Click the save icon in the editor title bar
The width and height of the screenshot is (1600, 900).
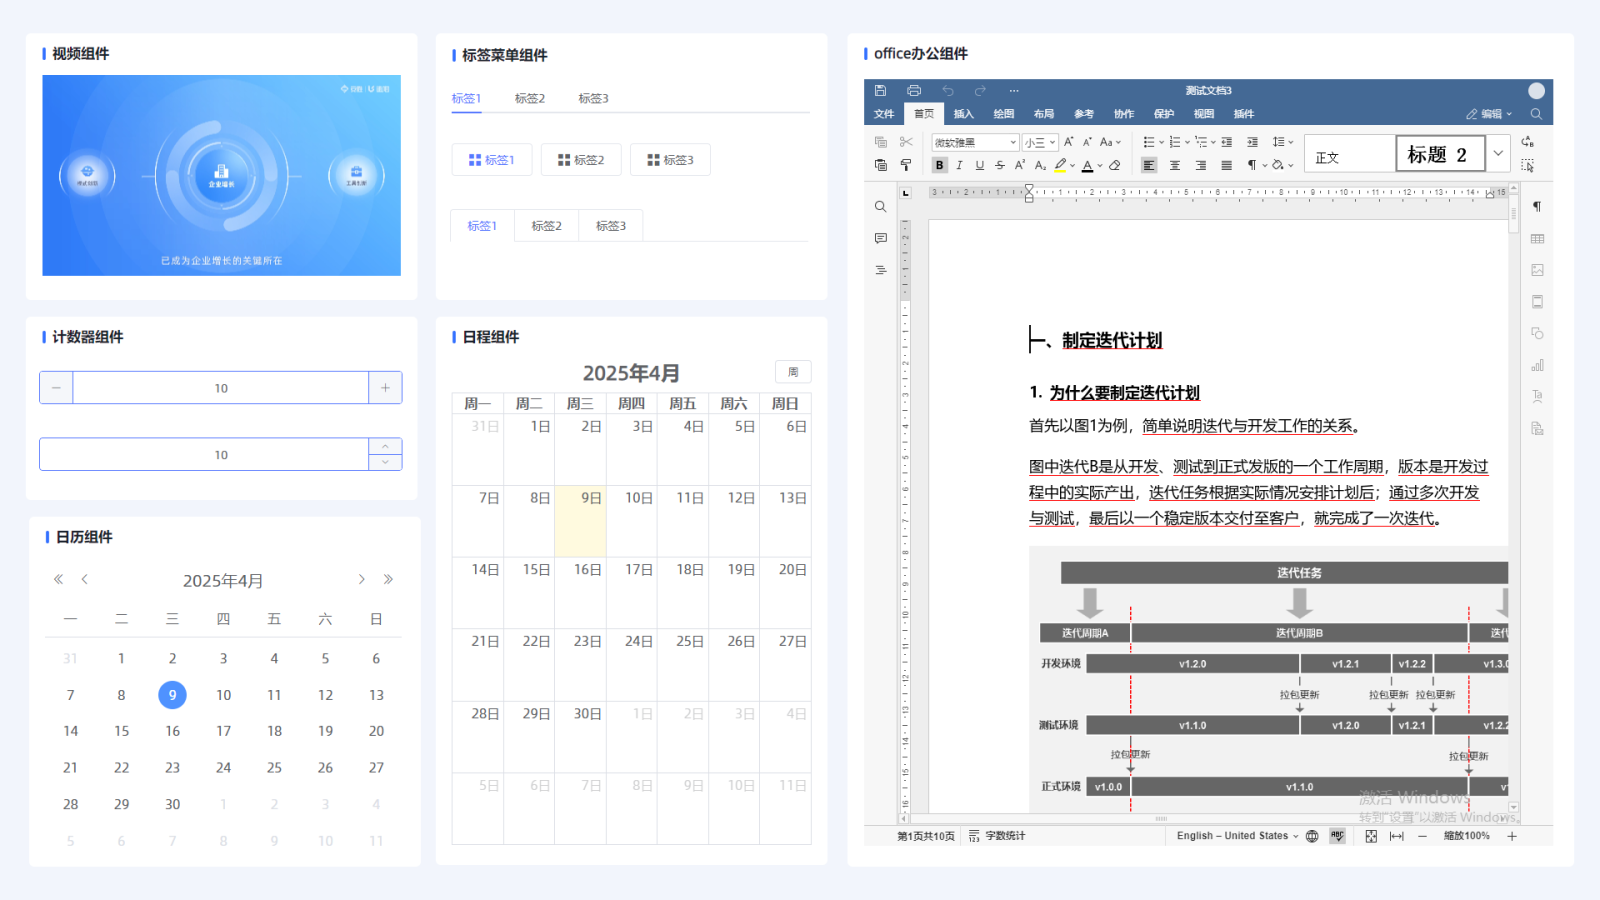[880, 90]
